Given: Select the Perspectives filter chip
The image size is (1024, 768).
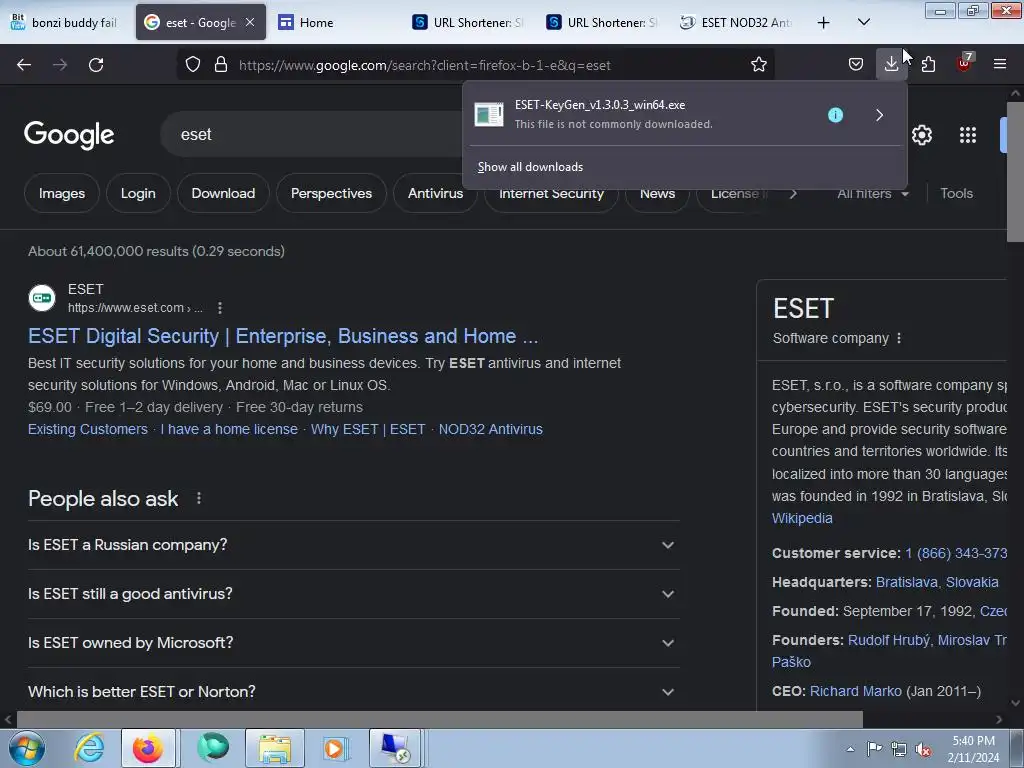Looking at the screenshot, I should 331,193.
